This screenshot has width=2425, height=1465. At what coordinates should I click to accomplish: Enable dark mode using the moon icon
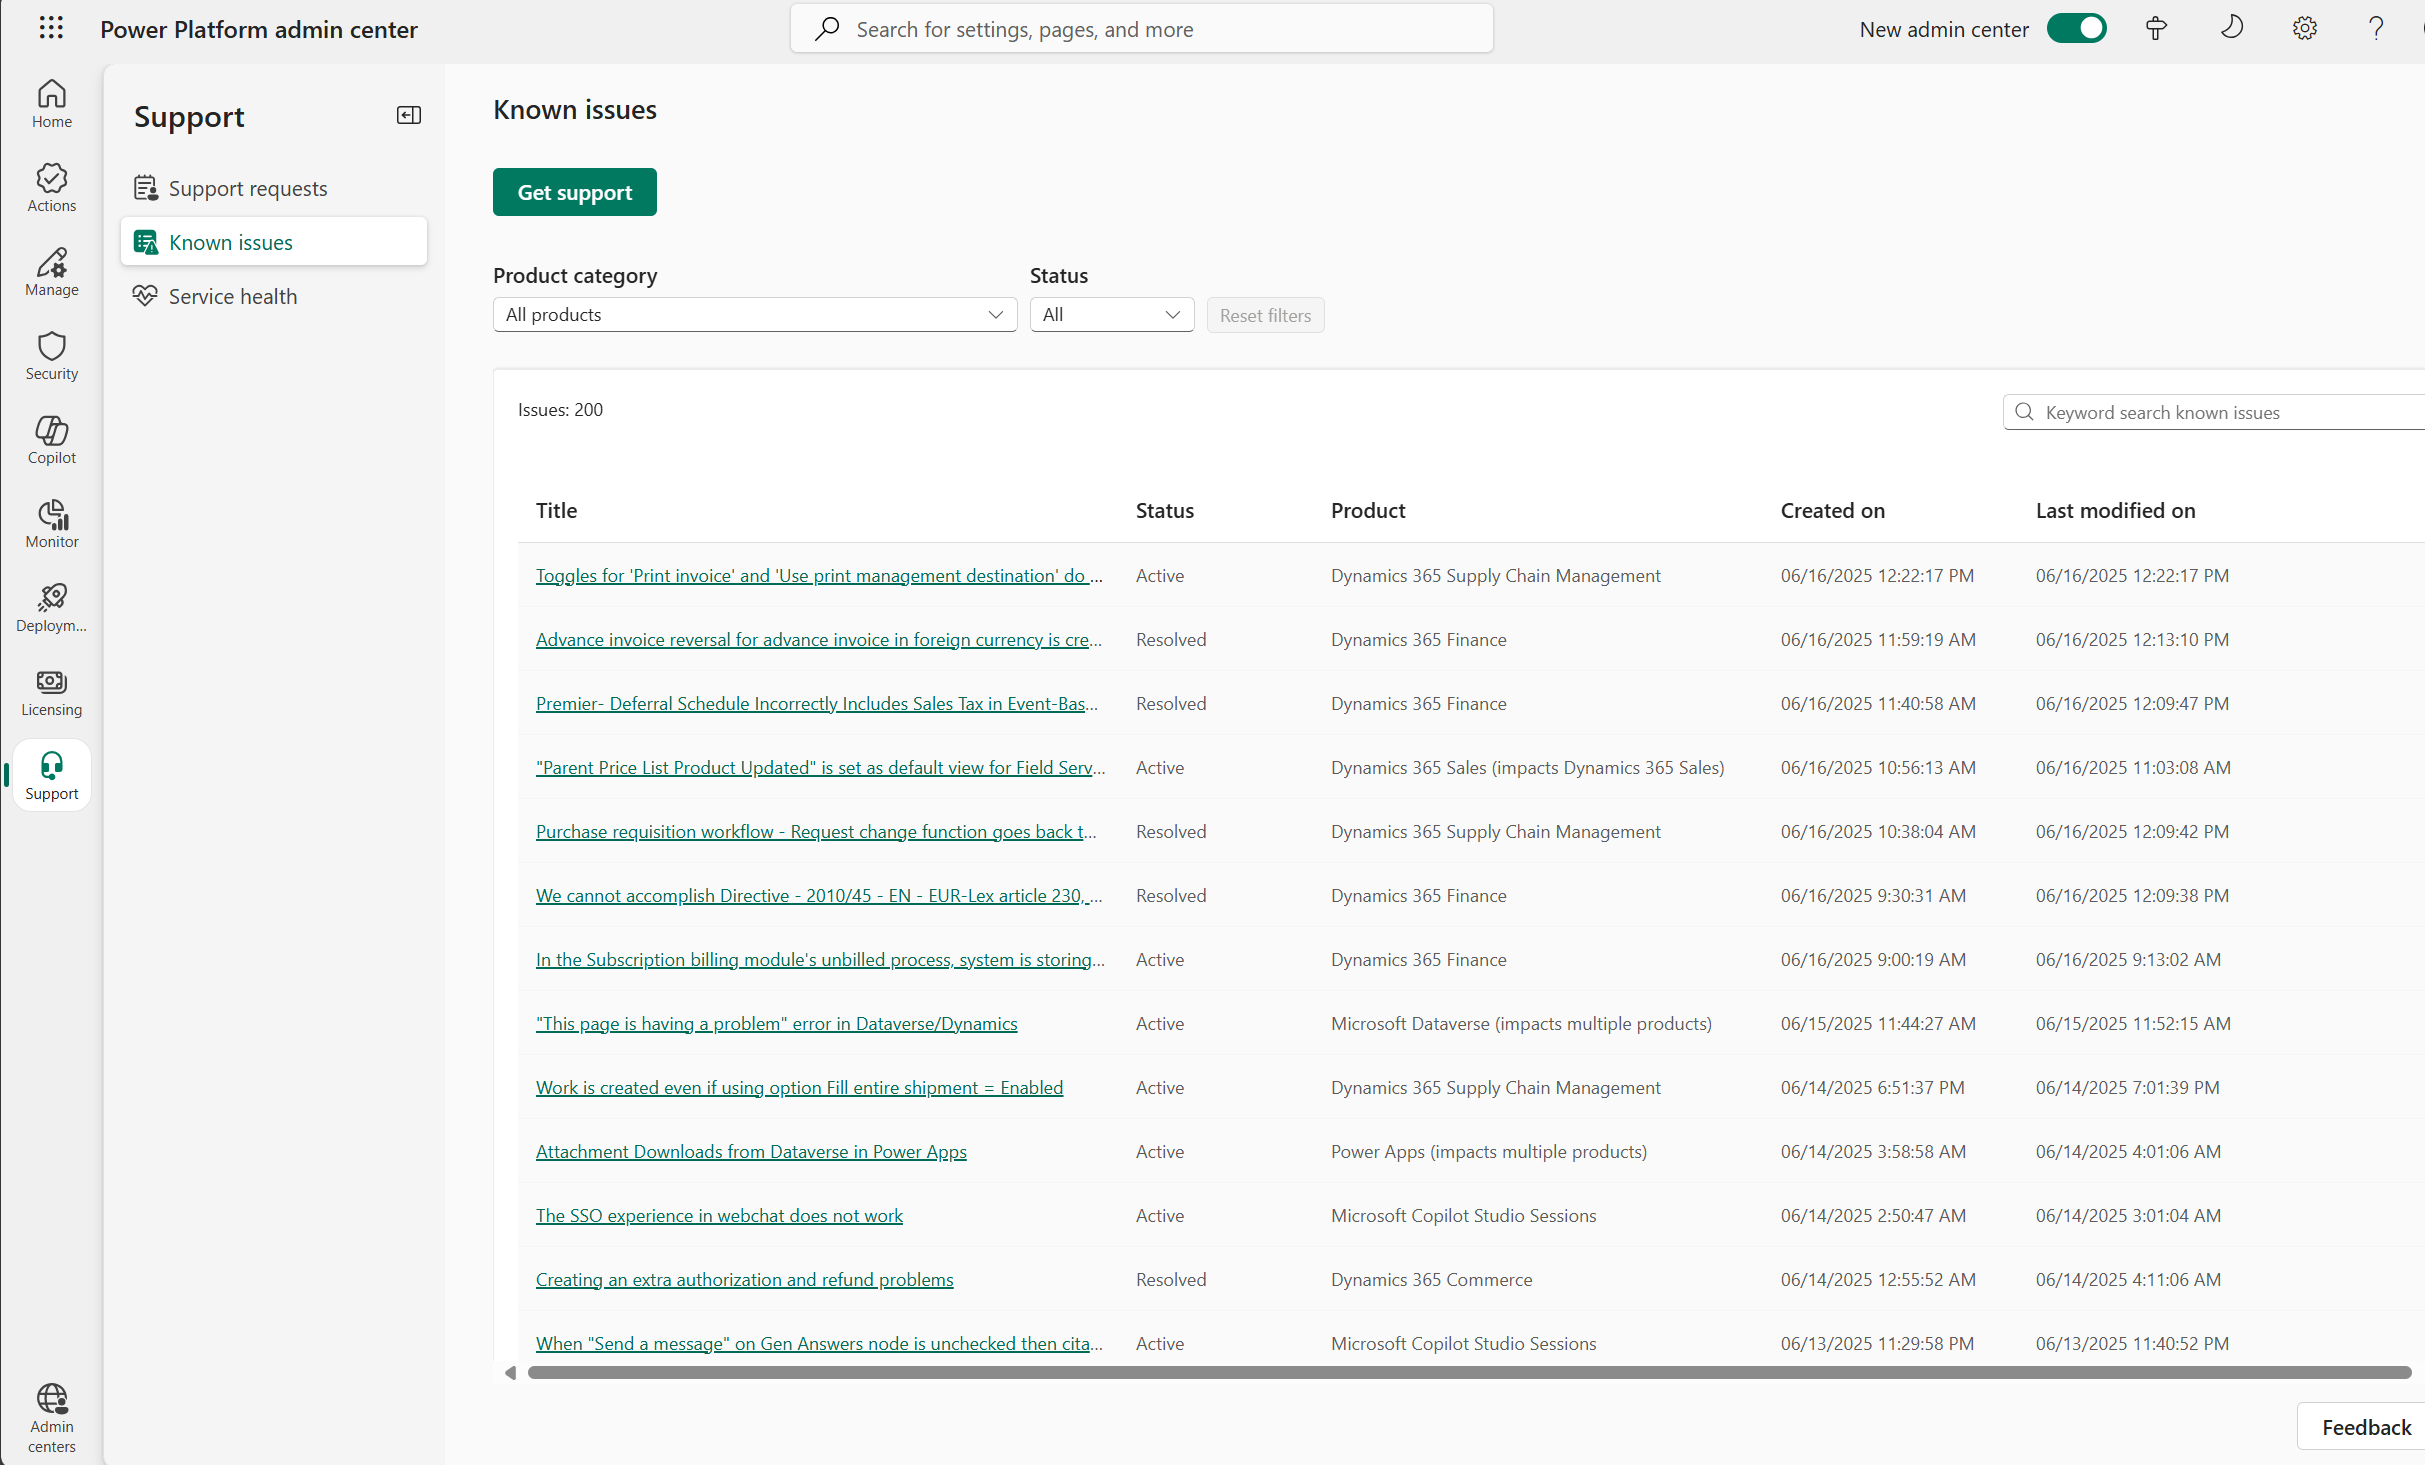pyautogui.click(x=2232, y=28)
